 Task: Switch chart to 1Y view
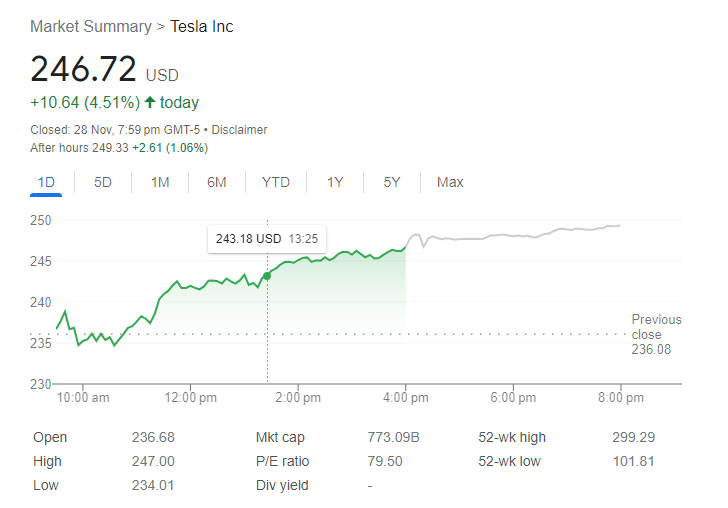tap(335, 182)
